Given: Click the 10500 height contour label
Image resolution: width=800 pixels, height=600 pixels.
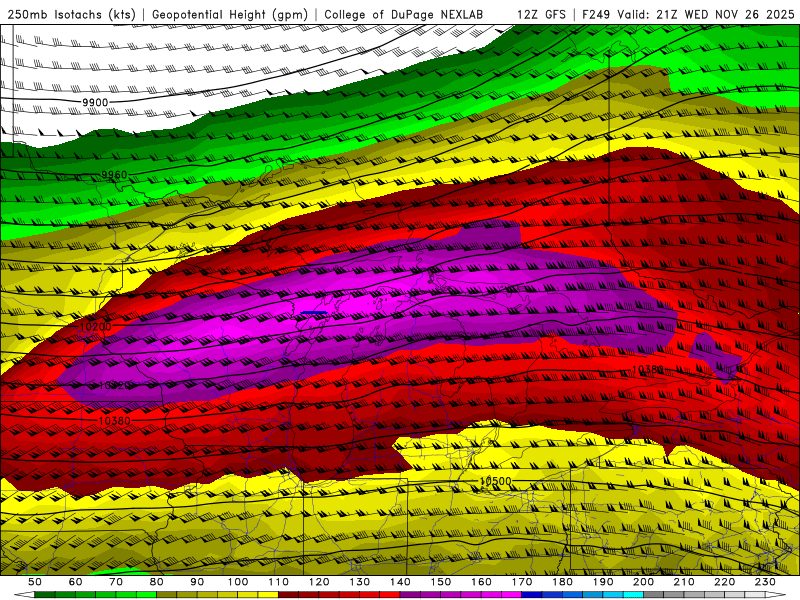Looking at the screenshot, I should (495, 481).
